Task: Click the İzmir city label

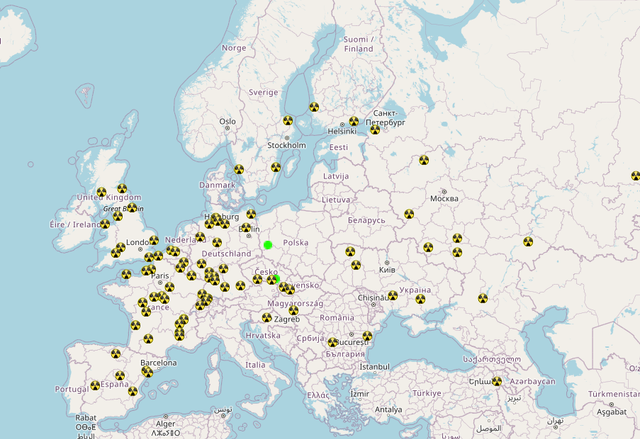Action: [x=360, y=394]
